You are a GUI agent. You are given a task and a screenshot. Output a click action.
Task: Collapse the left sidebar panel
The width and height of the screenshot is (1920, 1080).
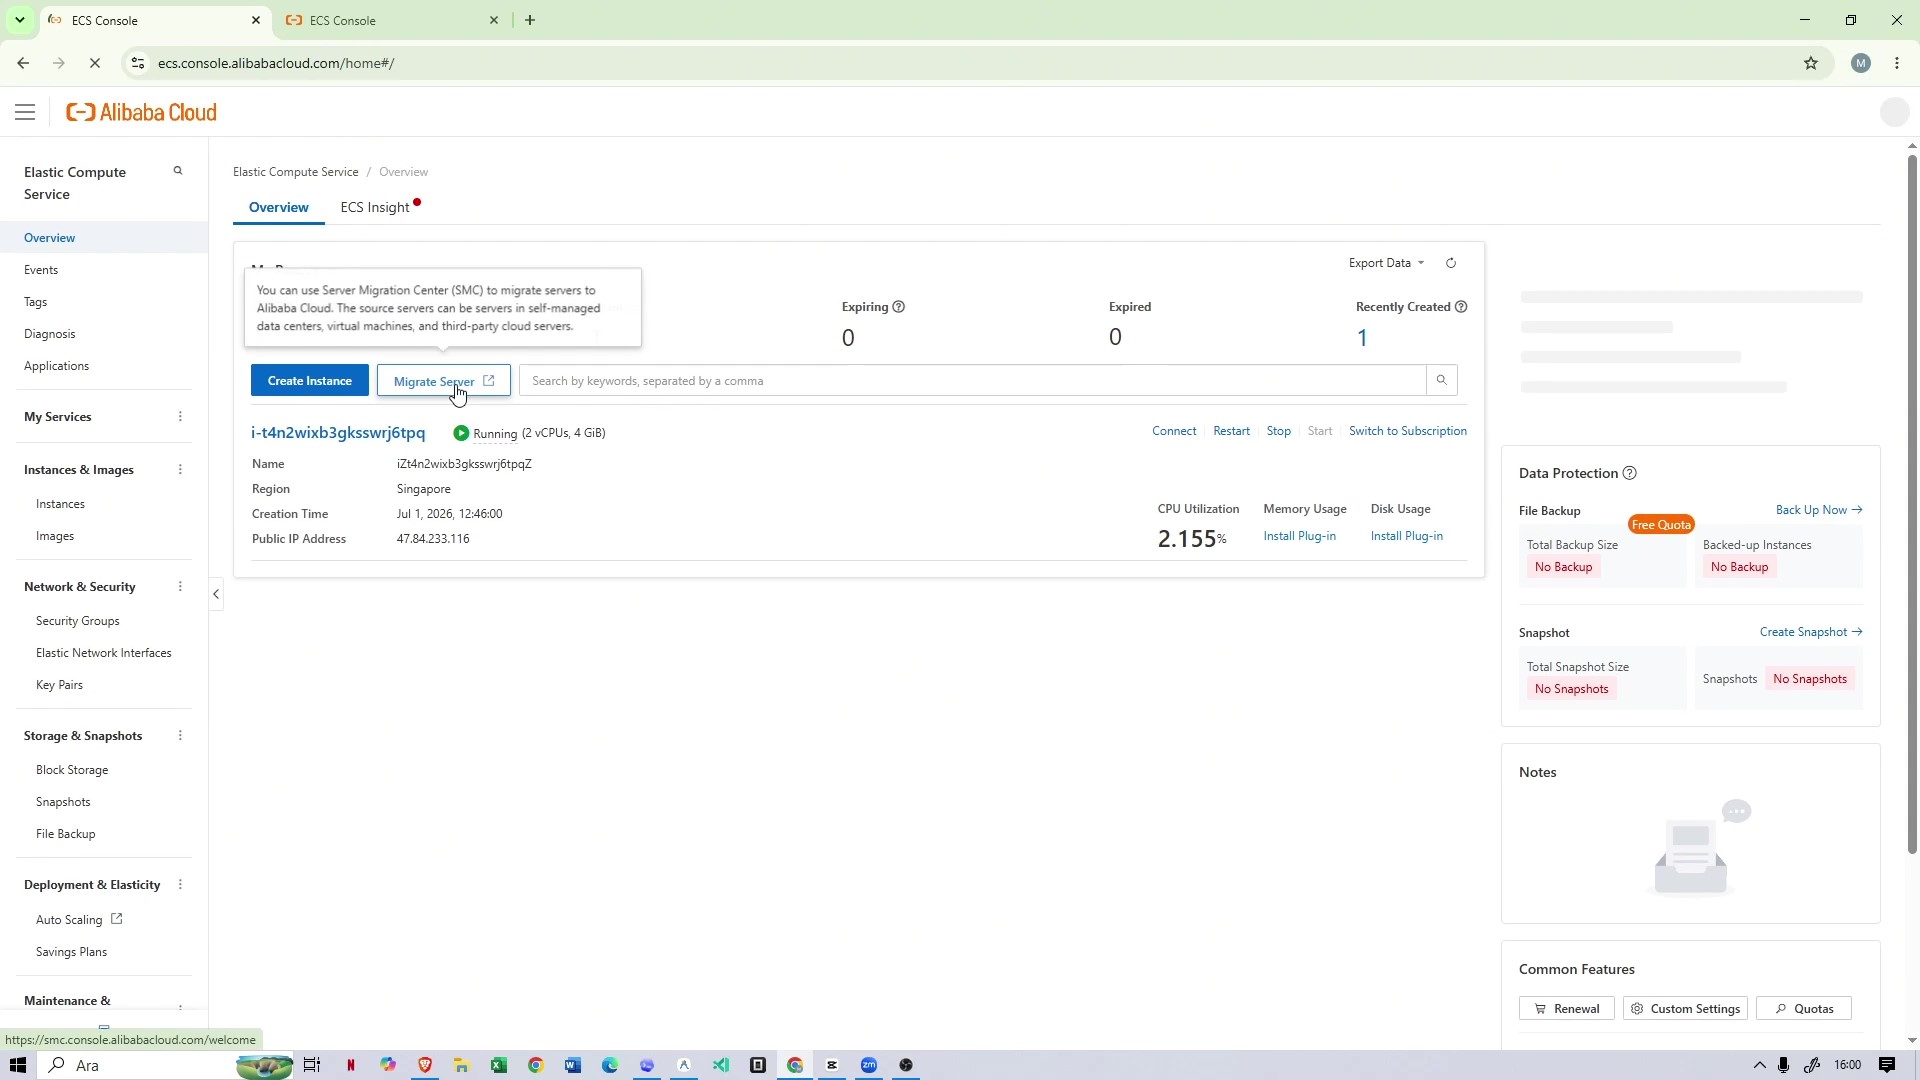(216, 594)
